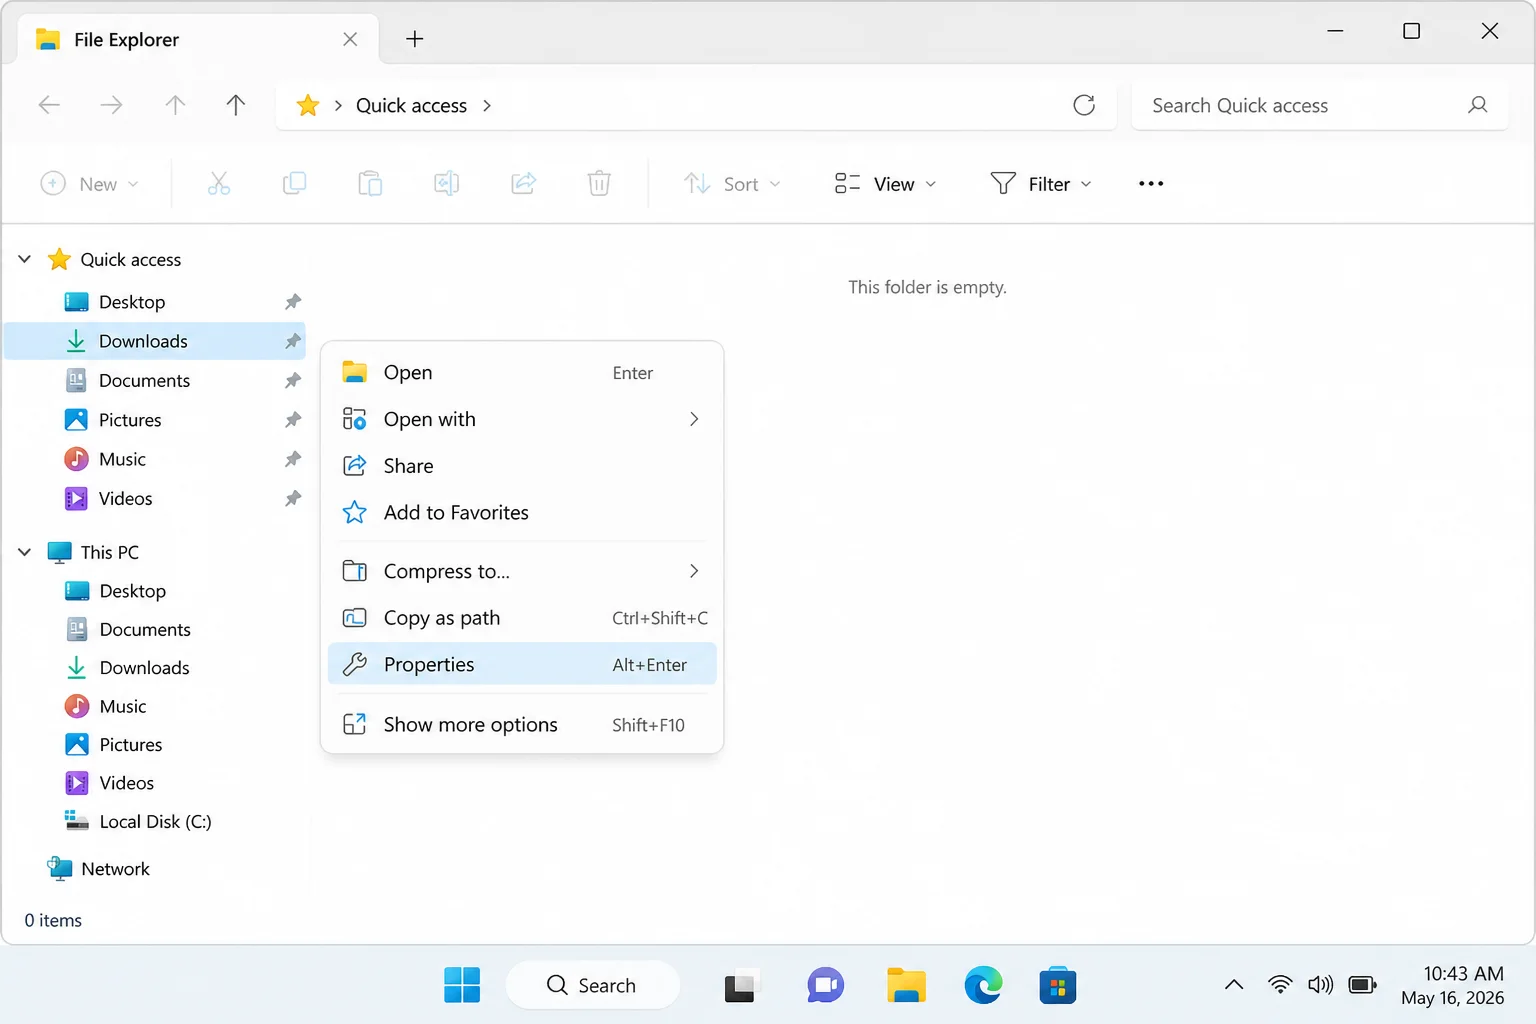This screenshot has width=1536, height=1024.
Task: Click the Rename icon in toolbar
Action: pyautogui.click(x=446, y=183)
